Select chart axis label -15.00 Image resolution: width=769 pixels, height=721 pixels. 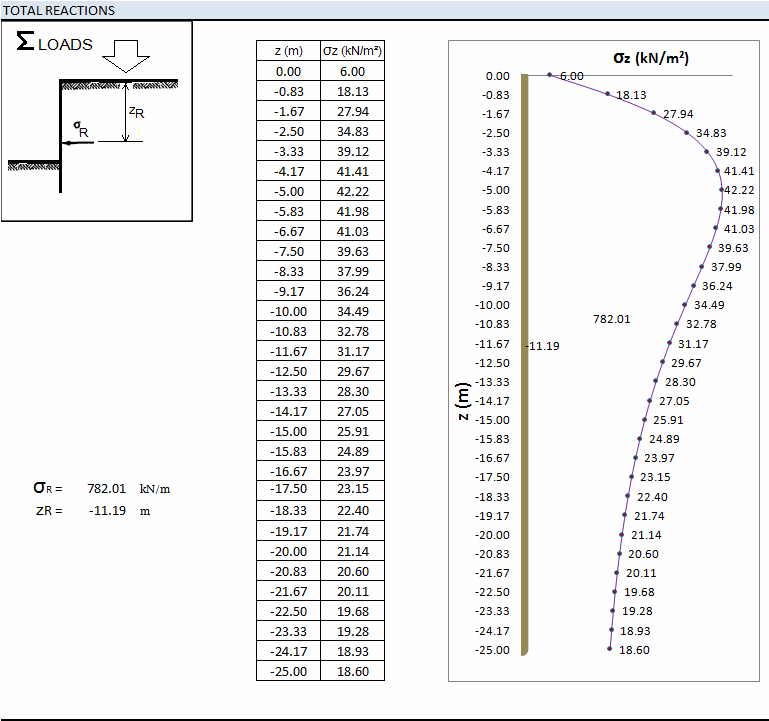(x=492, y=420)
